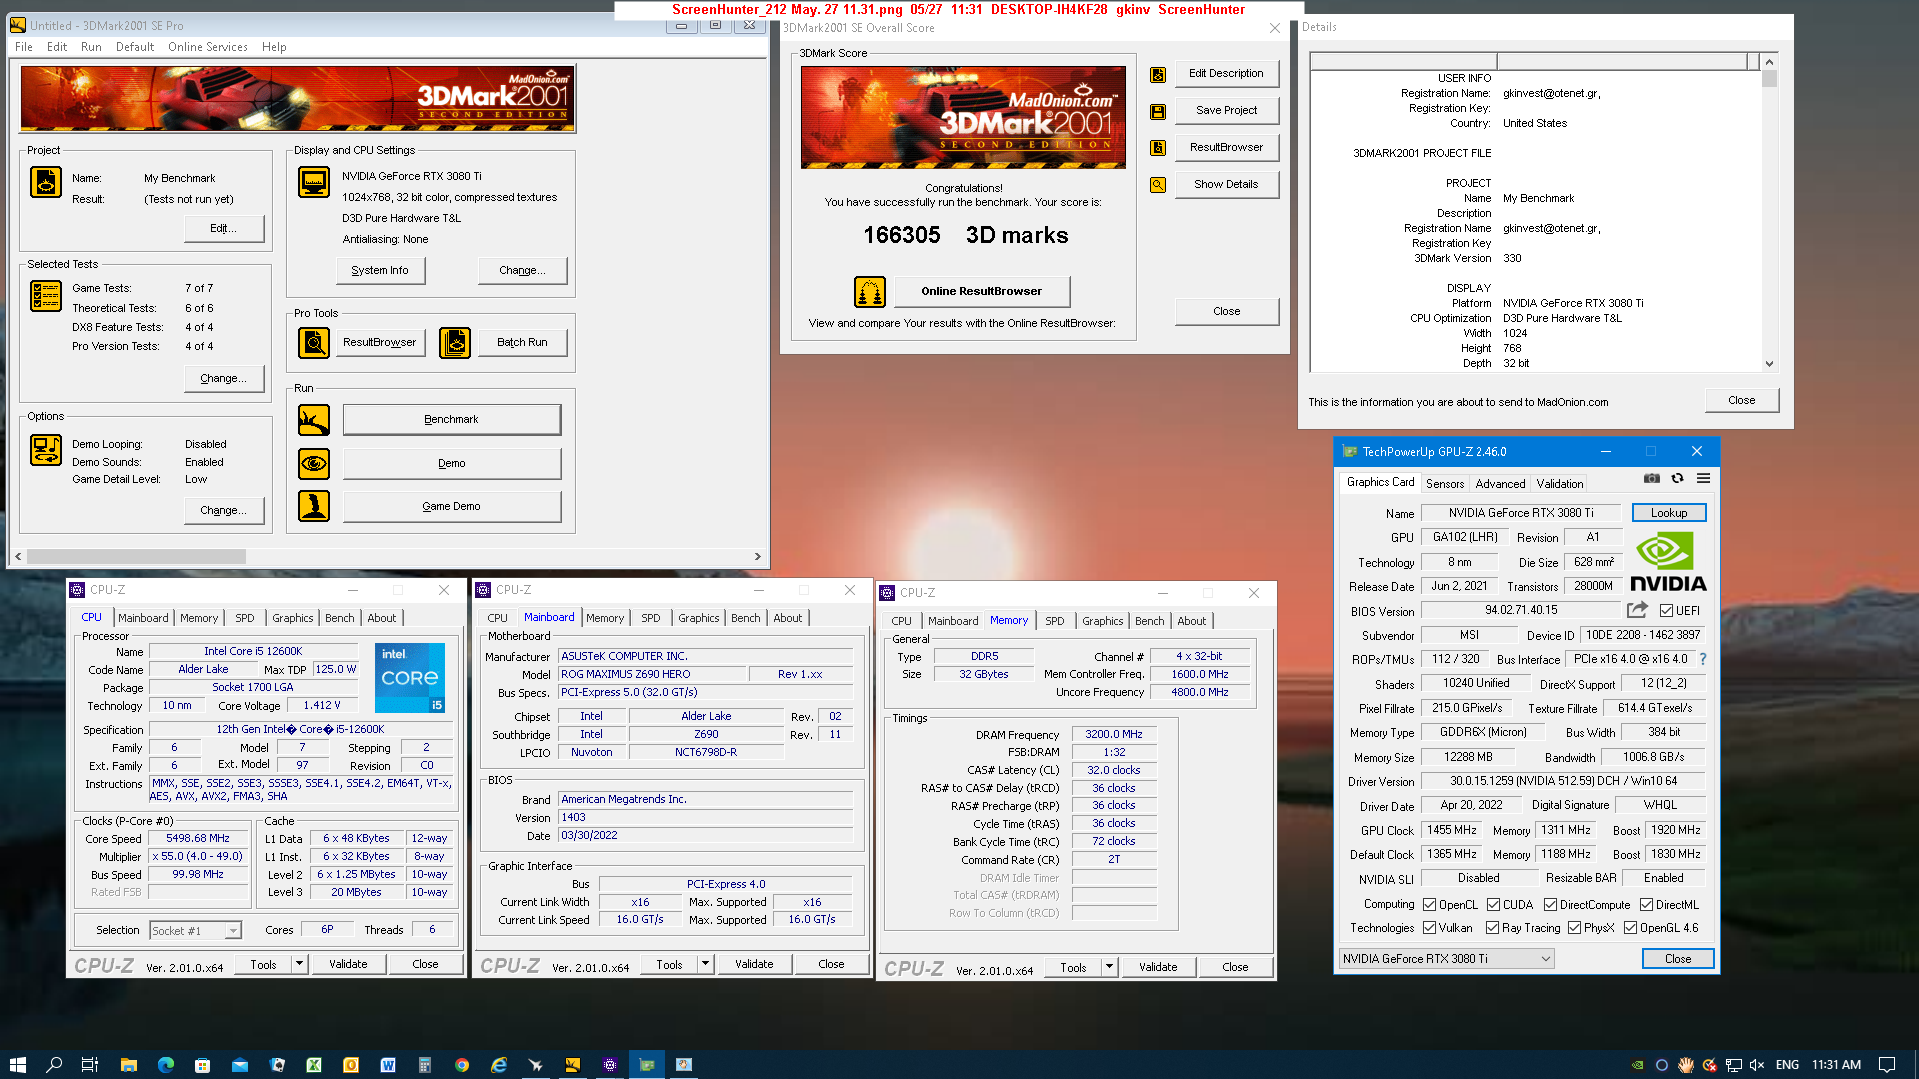Image resolution: width=1919 pixels, height=1079 pixels.
Task: Click Validate in the Memory CPU-Z window
Action: coord(1157,968)
